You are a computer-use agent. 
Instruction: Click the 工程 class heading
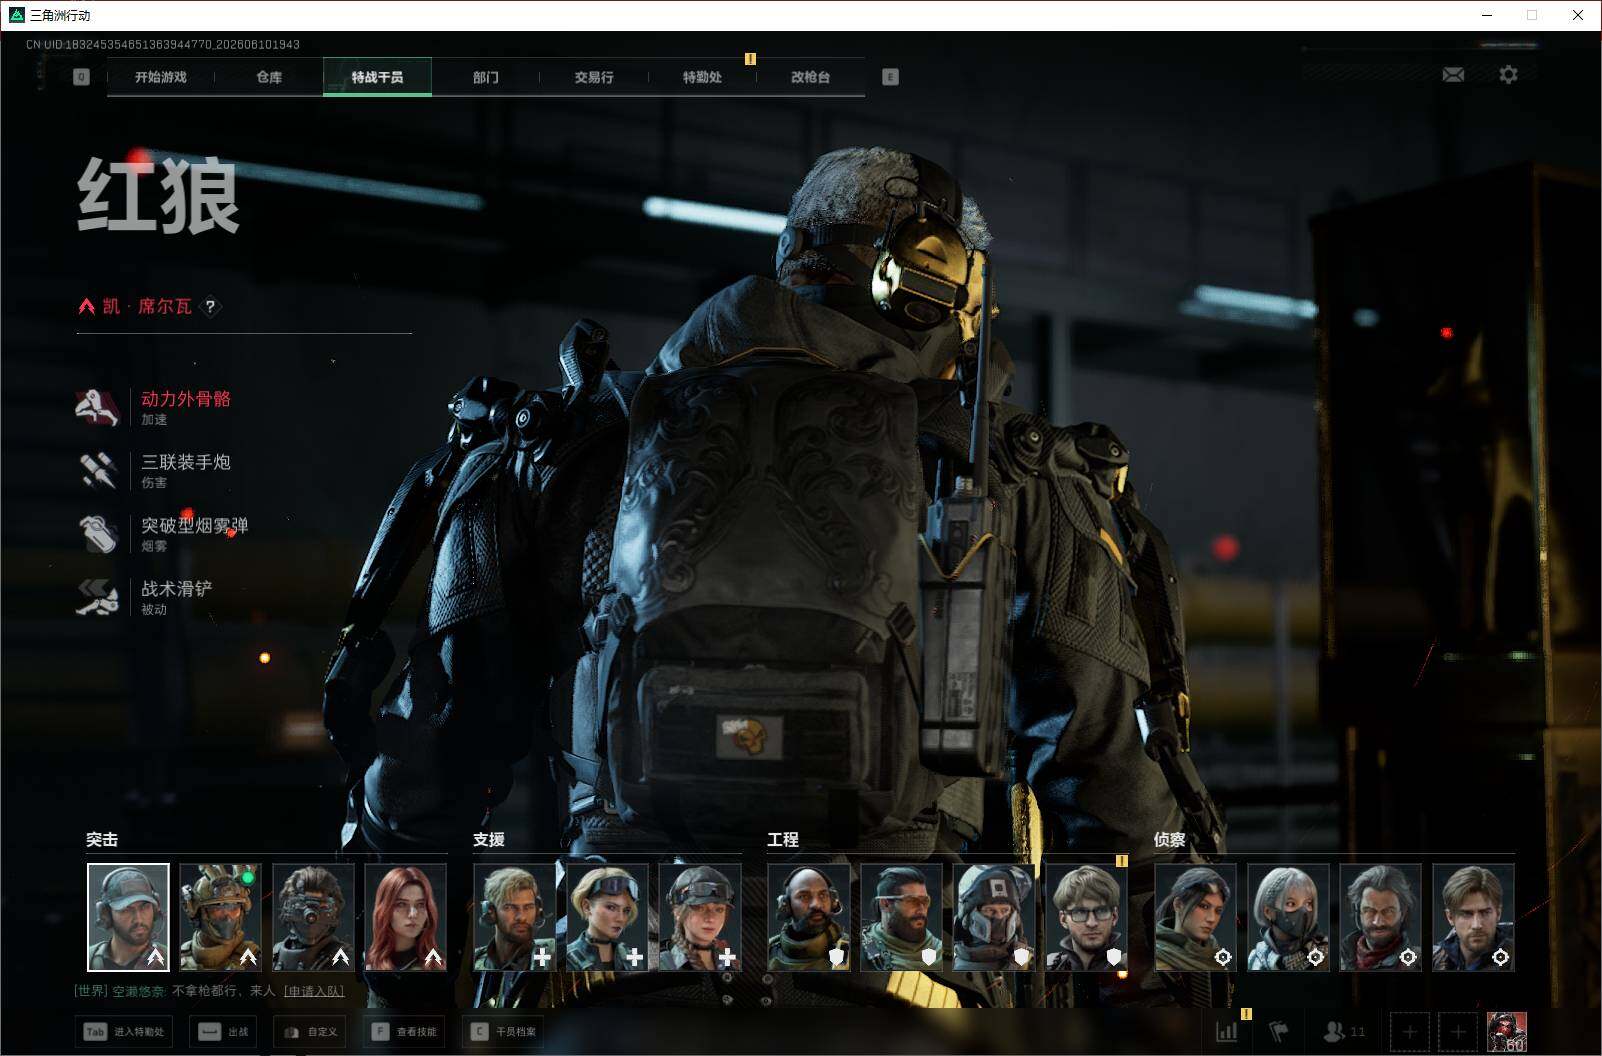tap(783, 839)
